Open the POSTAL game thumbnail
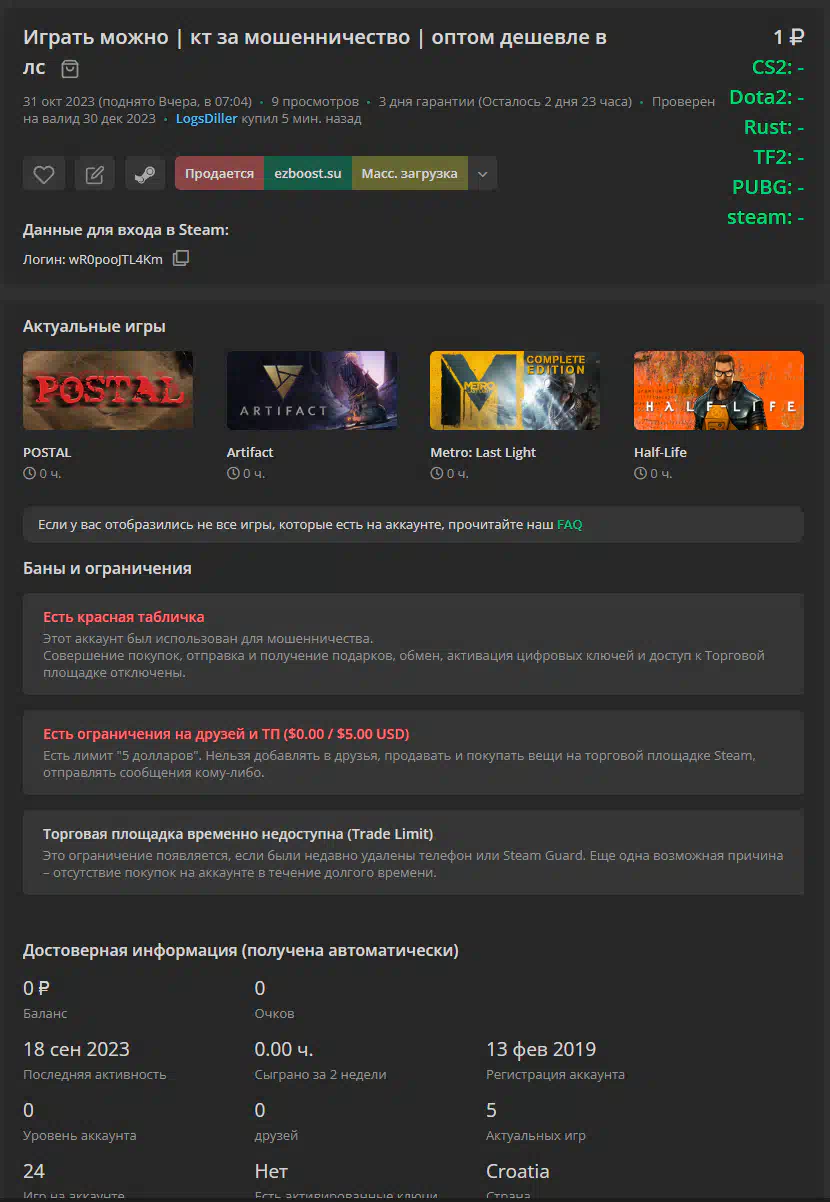The image size is (830, 1202). pyautogui.click(x=108, y=390)
